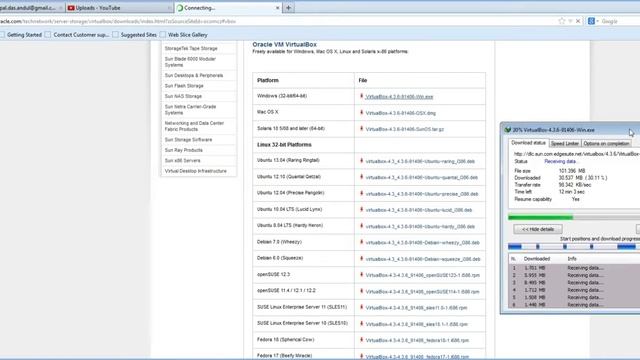Open Sun Storage Software sidebar item
640x360 pixels.
[189, 140]
